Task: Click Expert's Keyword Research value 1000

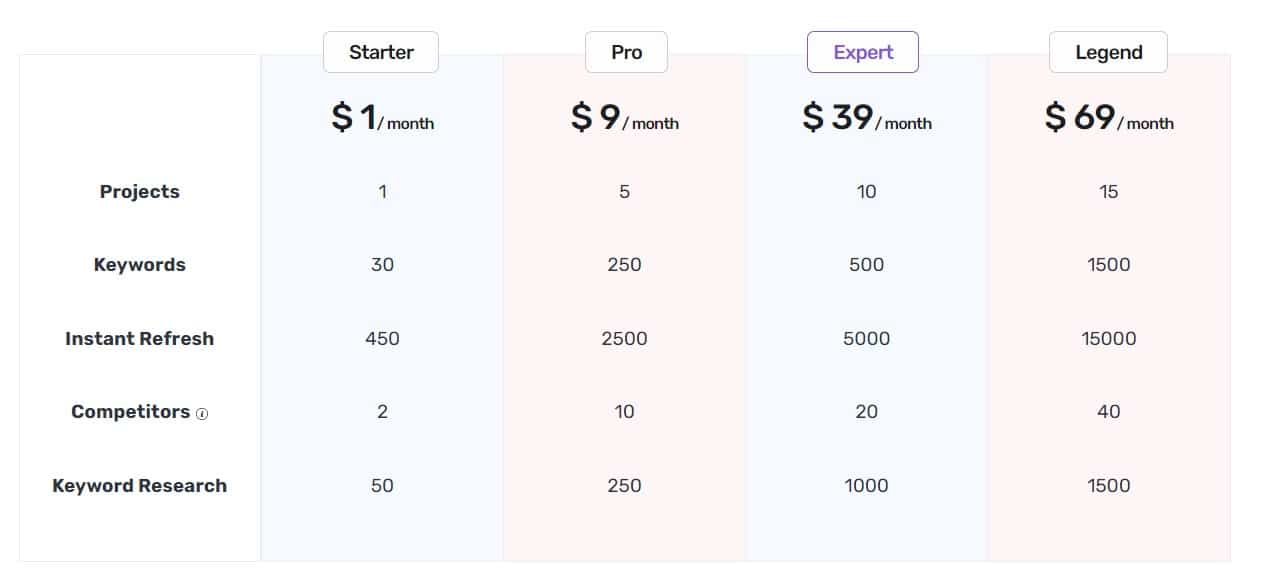Action: 866,486
